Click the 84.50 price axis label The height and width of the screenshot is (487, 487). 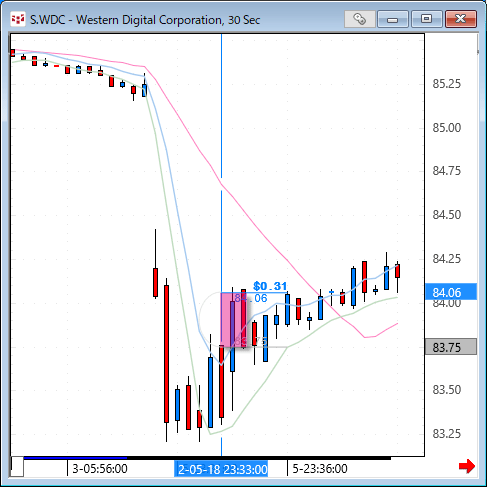pyautogui.click(x=447, y=214)
